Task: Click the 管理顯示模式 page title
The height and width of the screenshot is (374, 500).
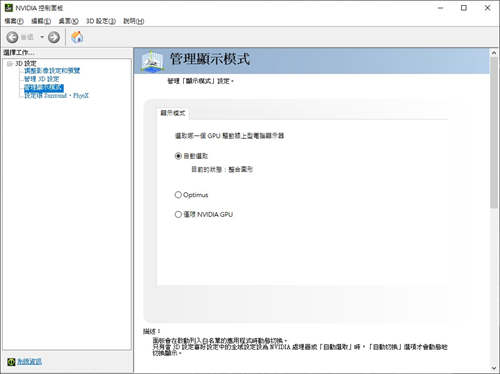Action: 210,59
